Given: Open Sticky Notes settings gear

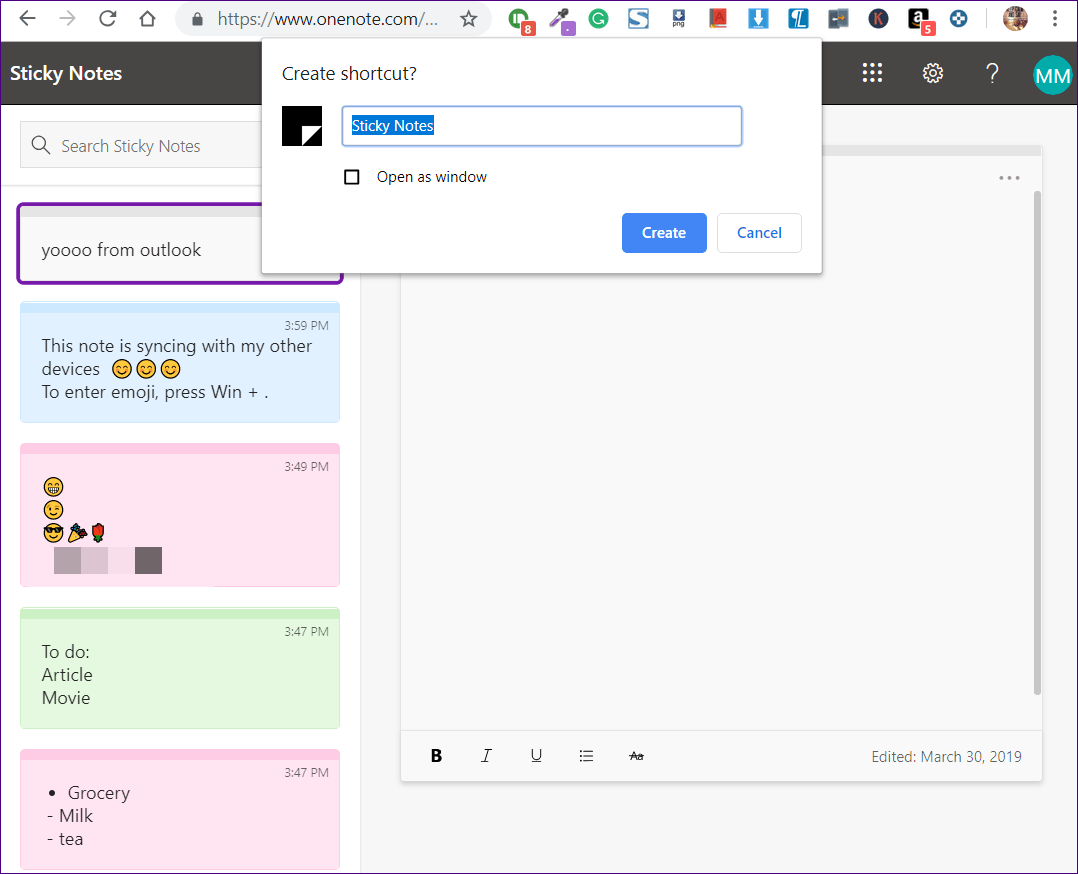Looking at the screenshot, I should click(x=932, y=73).
